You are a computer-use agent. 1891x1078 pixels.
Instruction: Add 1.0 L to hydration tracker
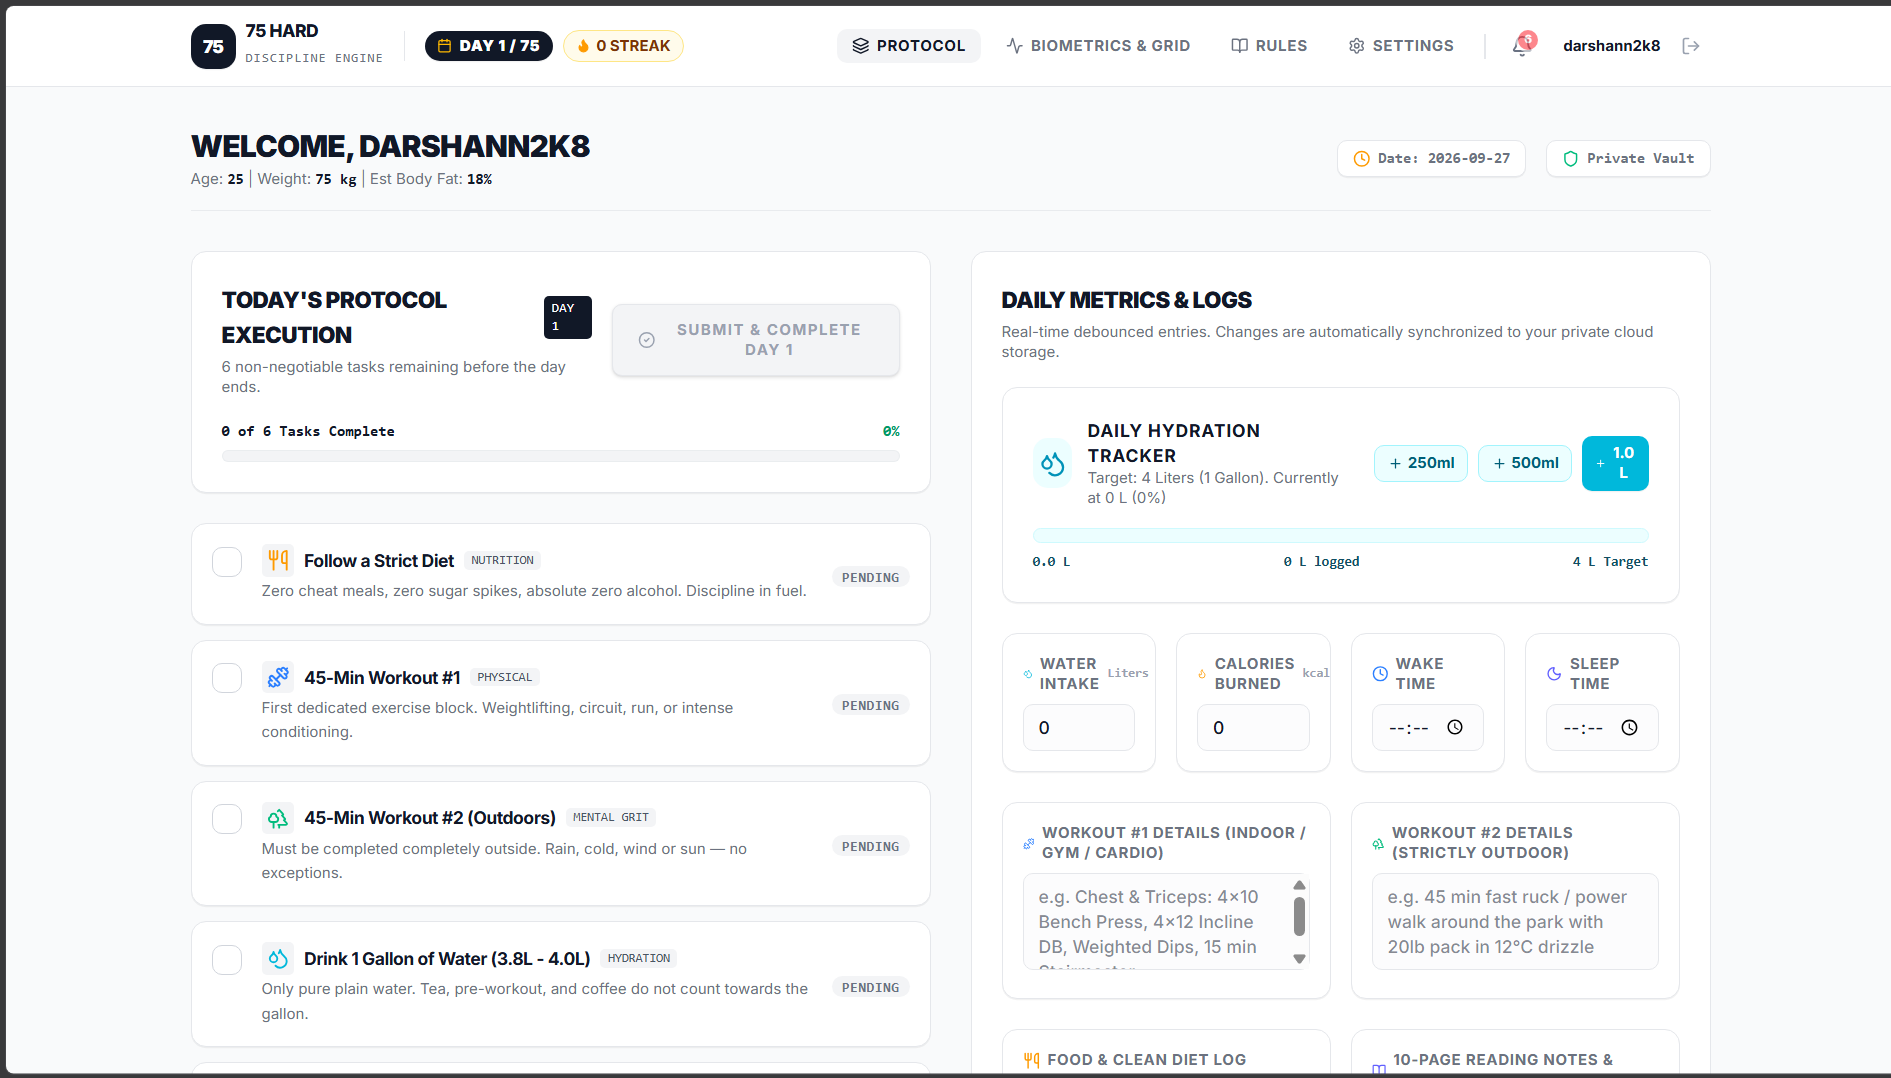[x=1615, y=463]
